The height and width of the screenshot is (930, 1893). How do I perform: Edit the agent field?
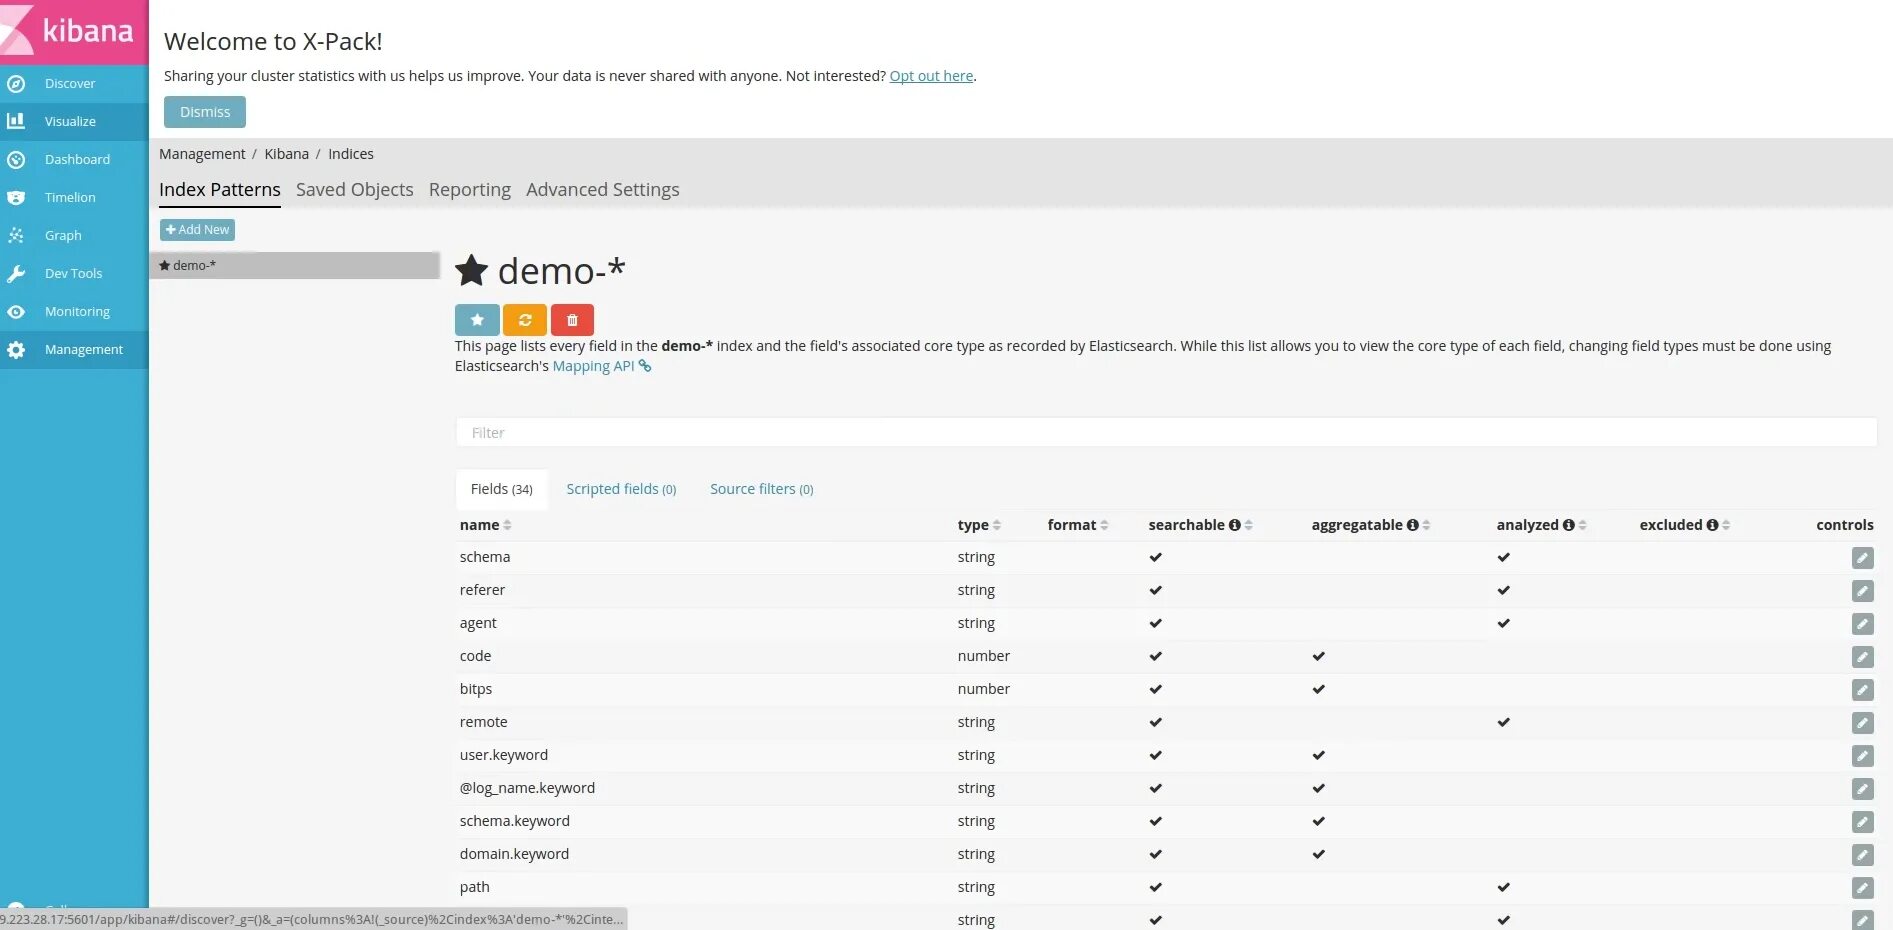coord(1862,624)
